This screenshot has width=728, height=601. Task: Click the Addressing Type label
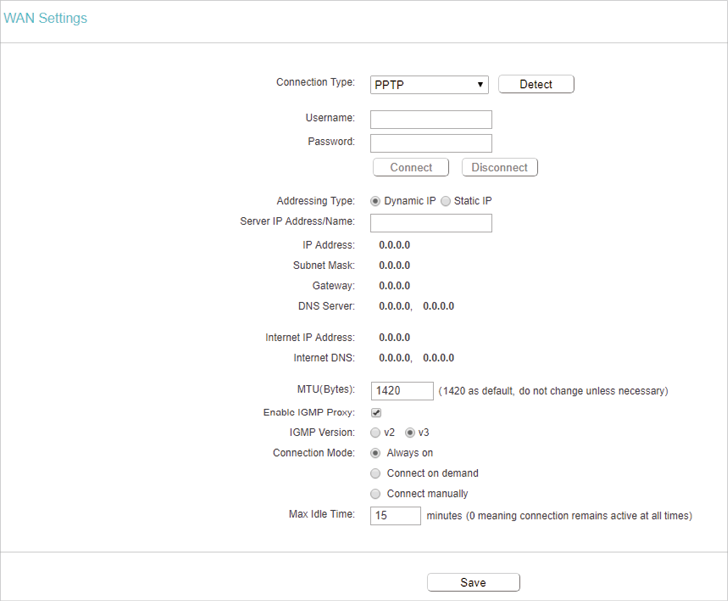coord(316,201)
